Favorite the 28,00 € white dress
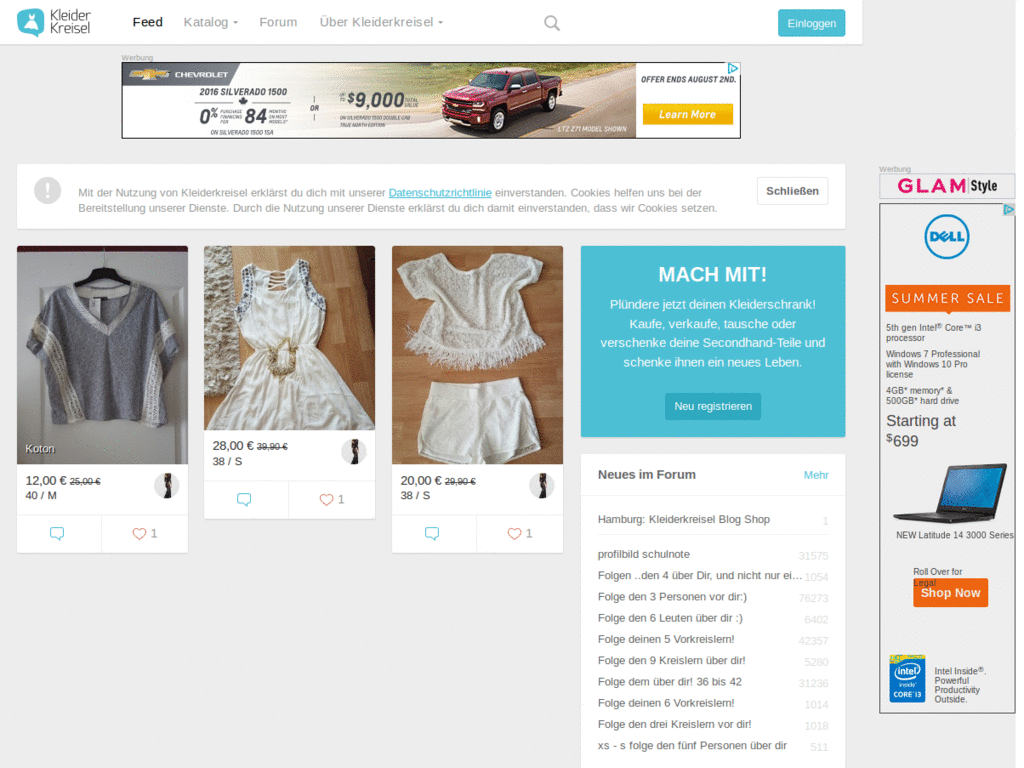This screenshot has height=768, width=1024. [x=331, y=500]
